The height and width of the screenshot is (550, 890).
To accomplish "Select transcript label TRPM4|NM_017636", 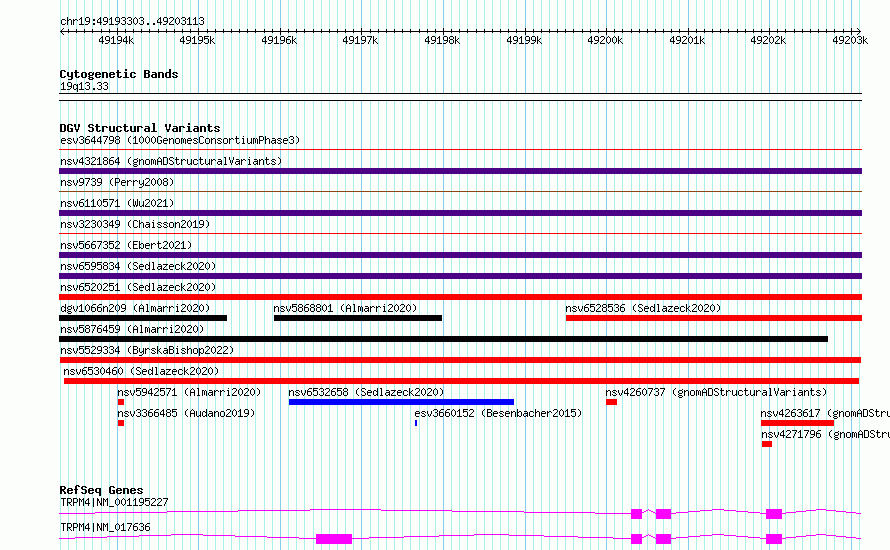I will [x=105, y=527].
